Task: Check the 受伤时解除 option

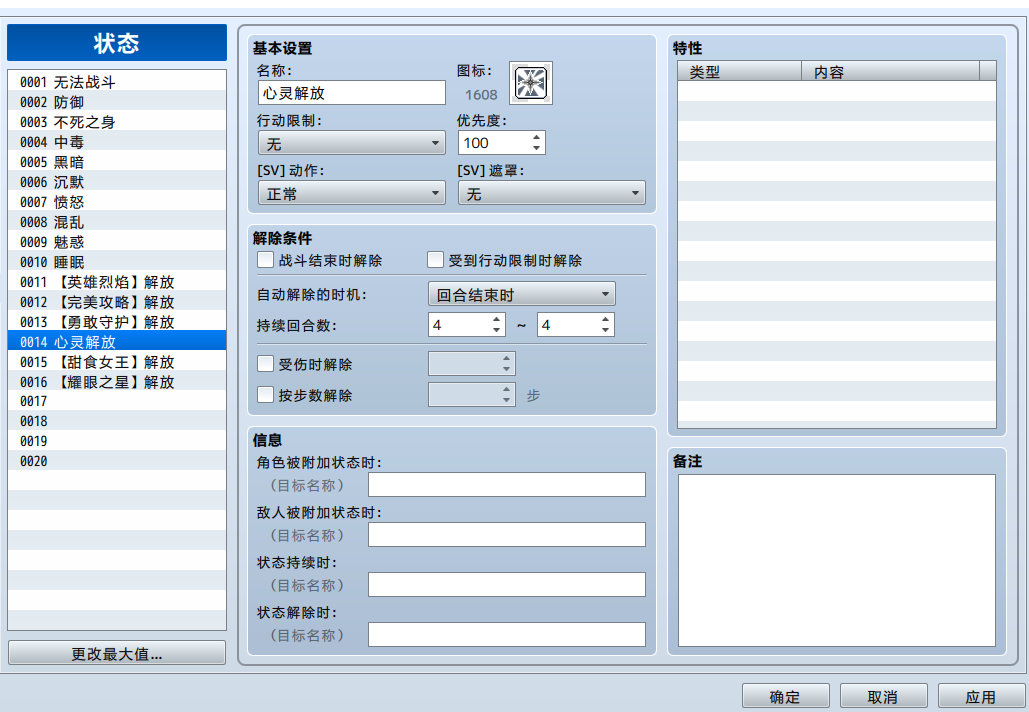Action: pos(266,364)
